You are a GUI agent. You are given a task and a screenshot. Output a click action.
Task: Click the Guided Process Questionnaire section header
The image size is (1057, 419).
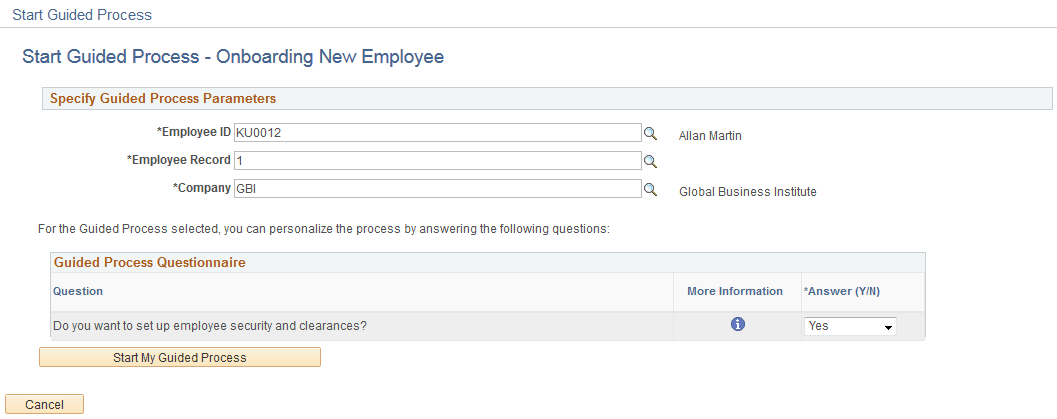(150, 263)
